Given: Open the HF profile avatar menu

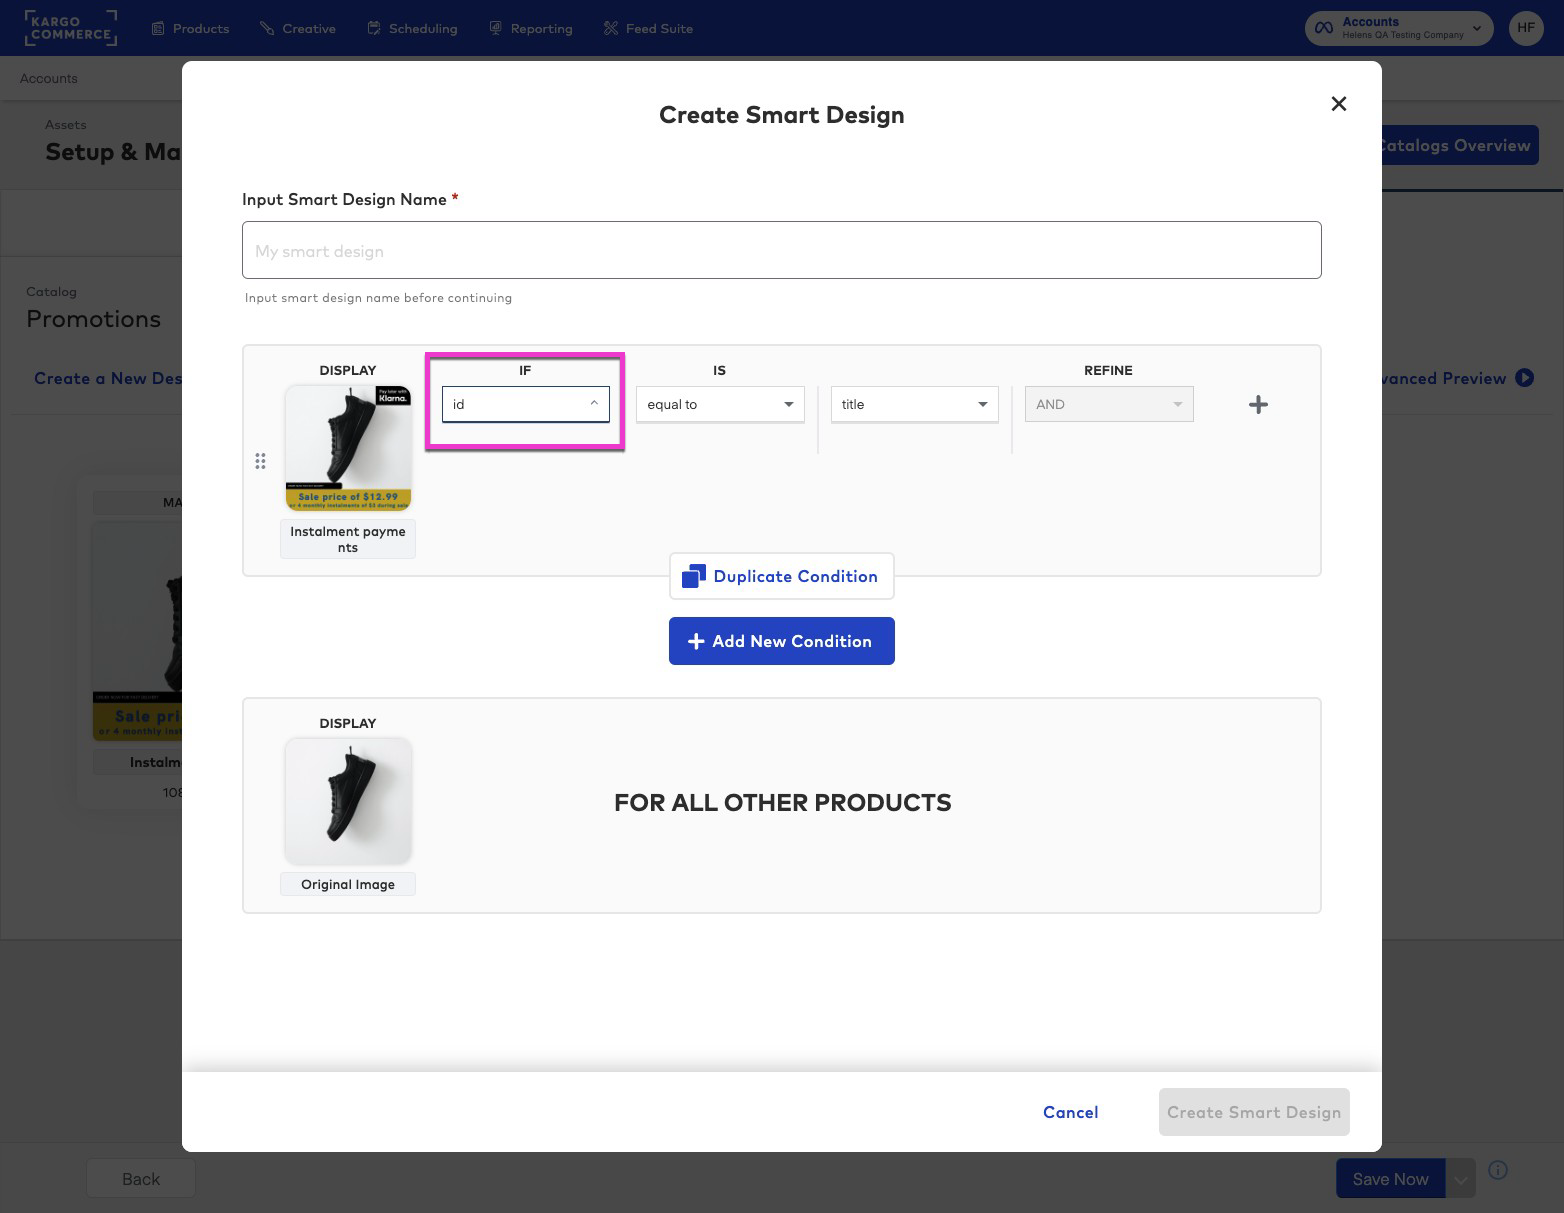Looking at the screenshot, I should click(1525, 28).
